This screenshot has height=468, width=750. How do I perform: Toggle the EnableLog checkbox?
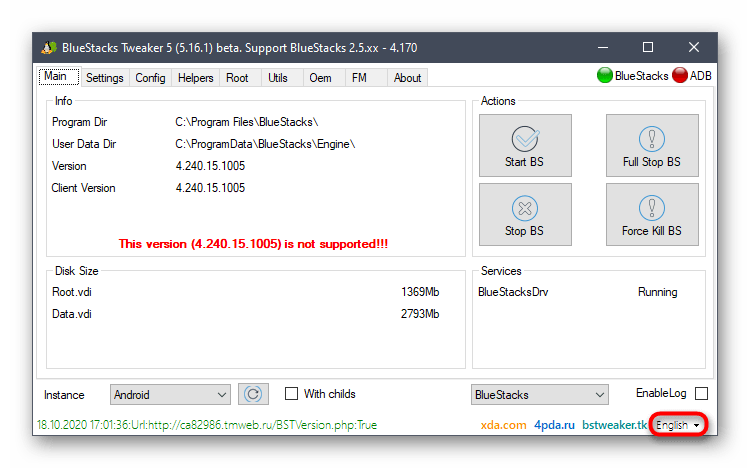point(701,393)
